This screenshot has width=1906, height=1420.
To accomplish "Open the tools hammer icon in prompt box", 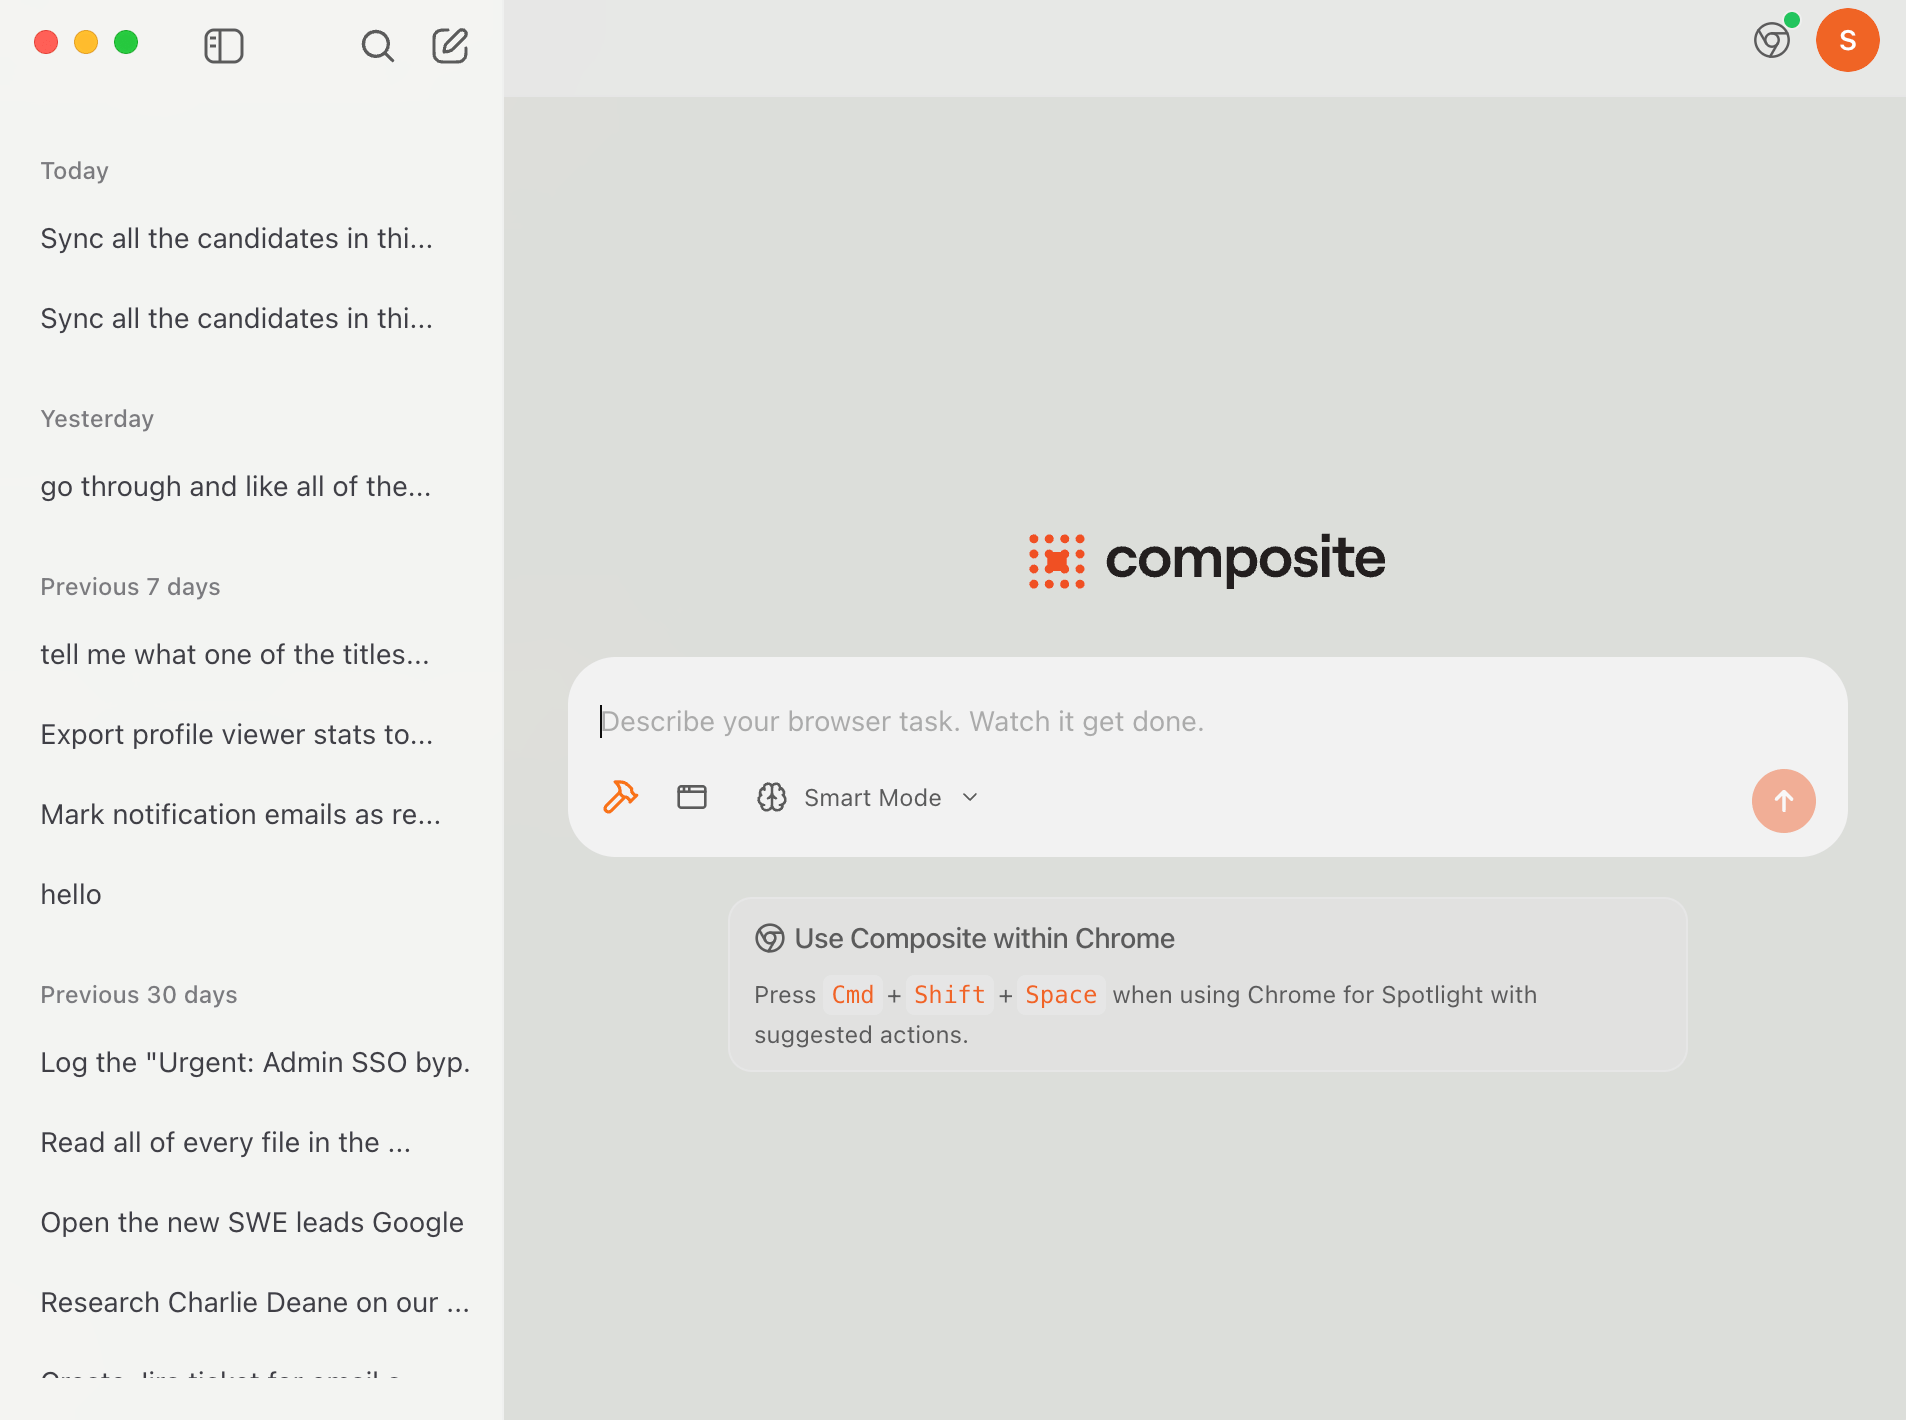I will click(620, 797).
